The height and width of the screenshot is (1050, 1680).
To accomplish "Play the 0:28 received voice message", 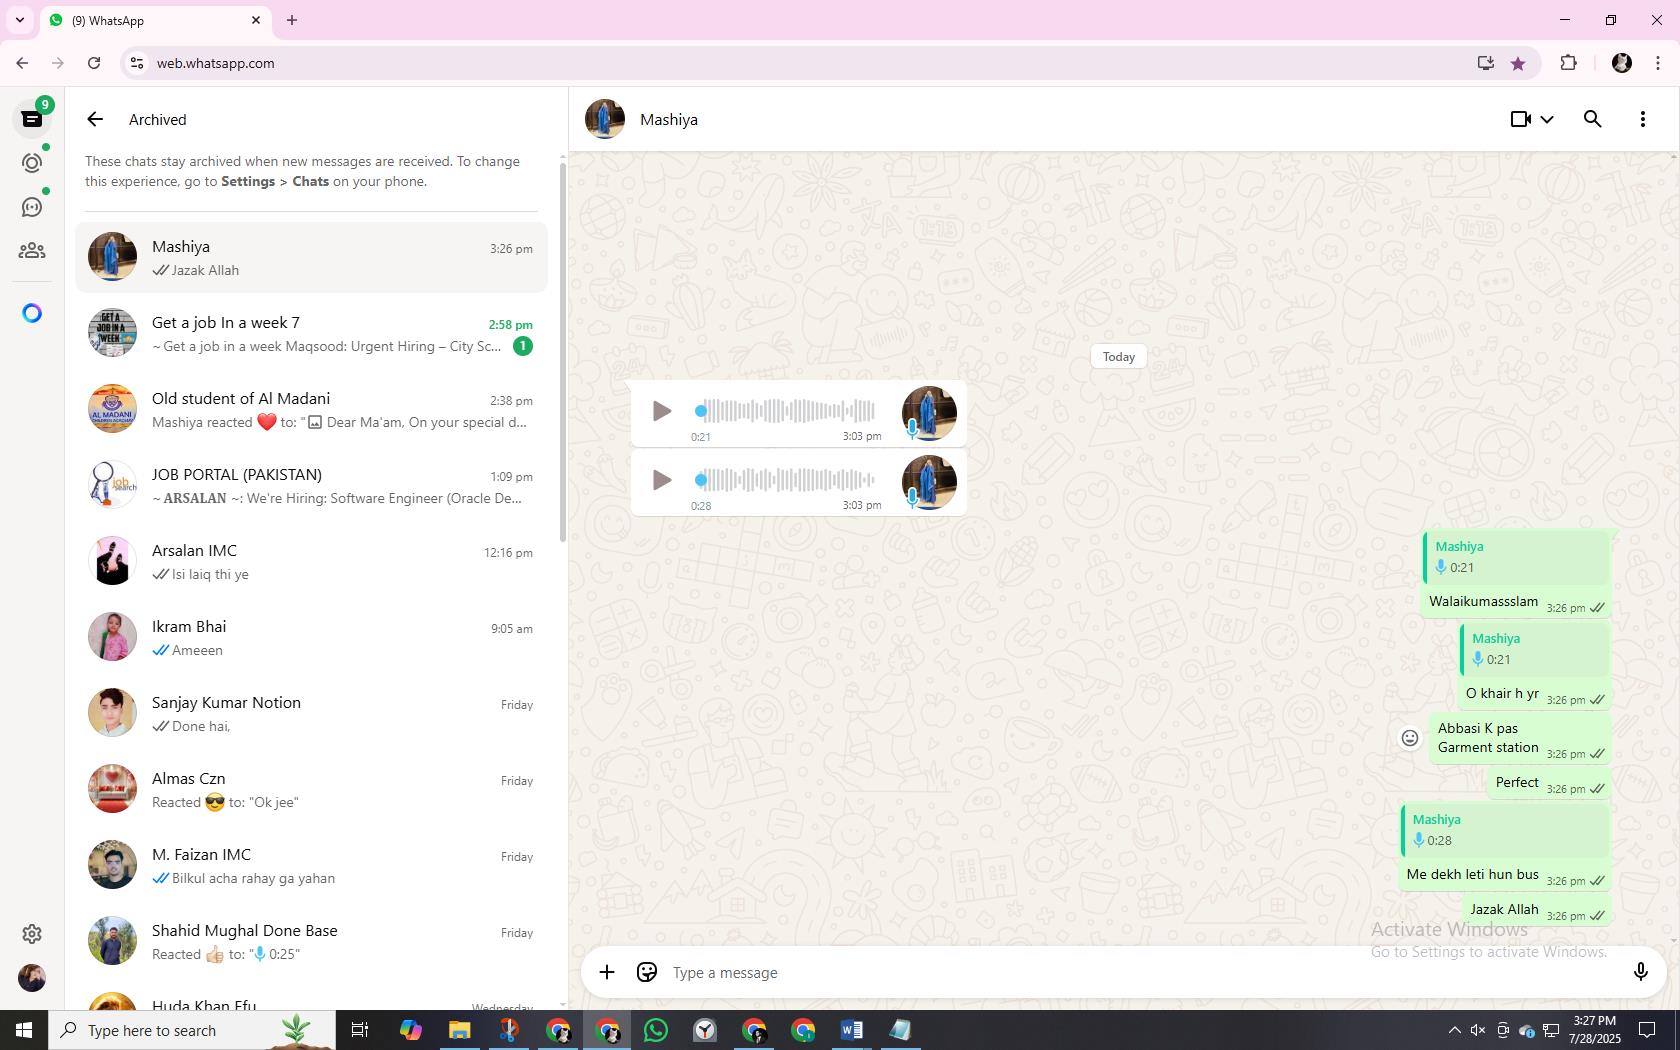I will tap(661, 480).
